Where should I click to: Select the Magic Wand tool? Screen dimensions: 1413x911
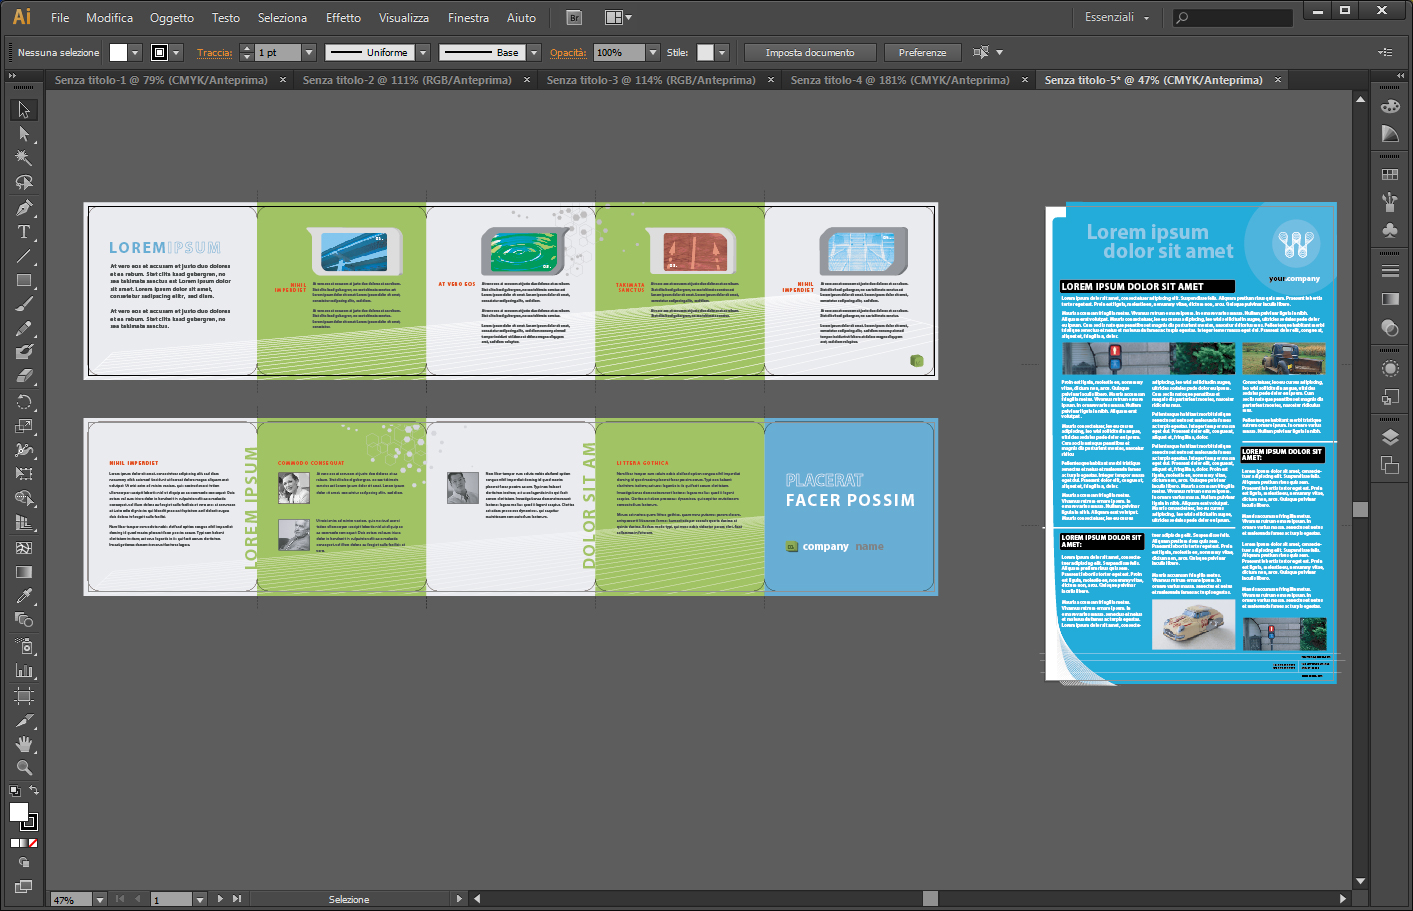(24, 158)
